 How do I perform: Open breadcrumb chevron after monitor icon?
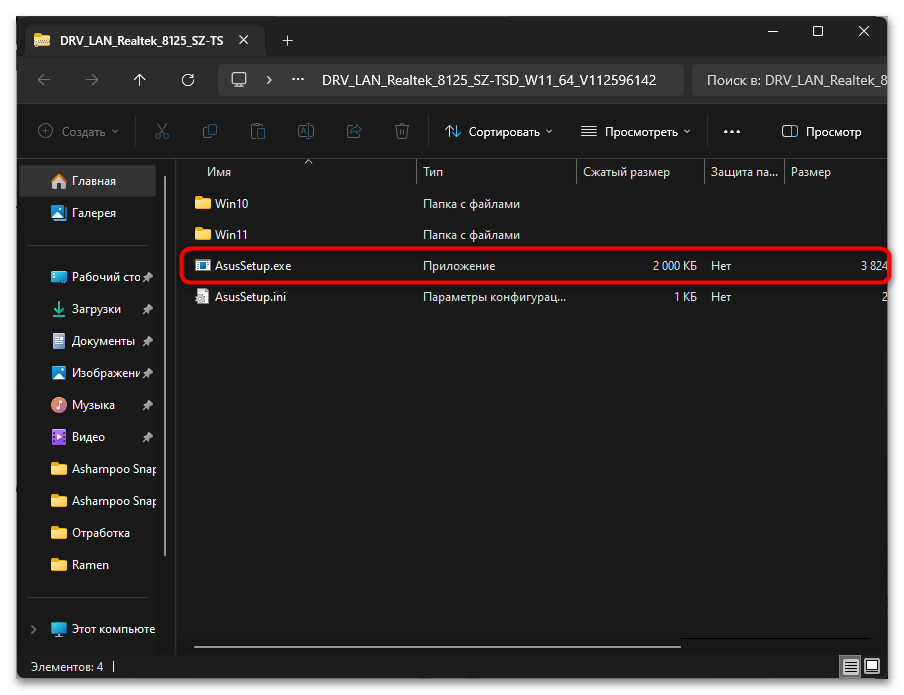(x=269, y=80)
